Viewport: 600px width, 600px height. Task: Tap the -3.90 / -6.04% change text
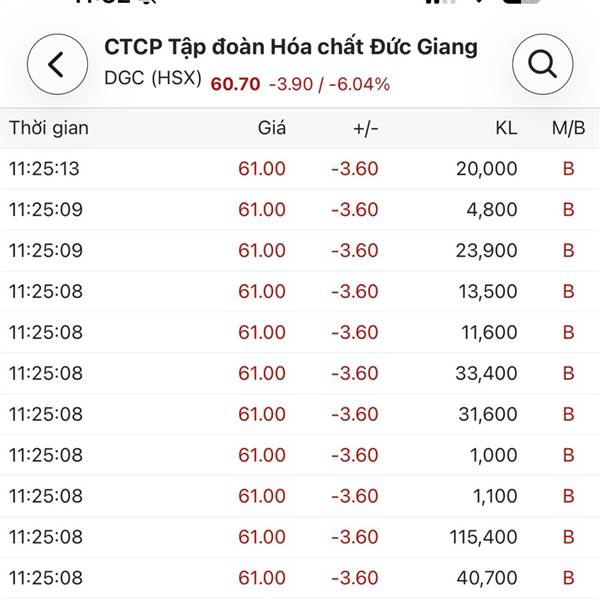tap(329, 84)
